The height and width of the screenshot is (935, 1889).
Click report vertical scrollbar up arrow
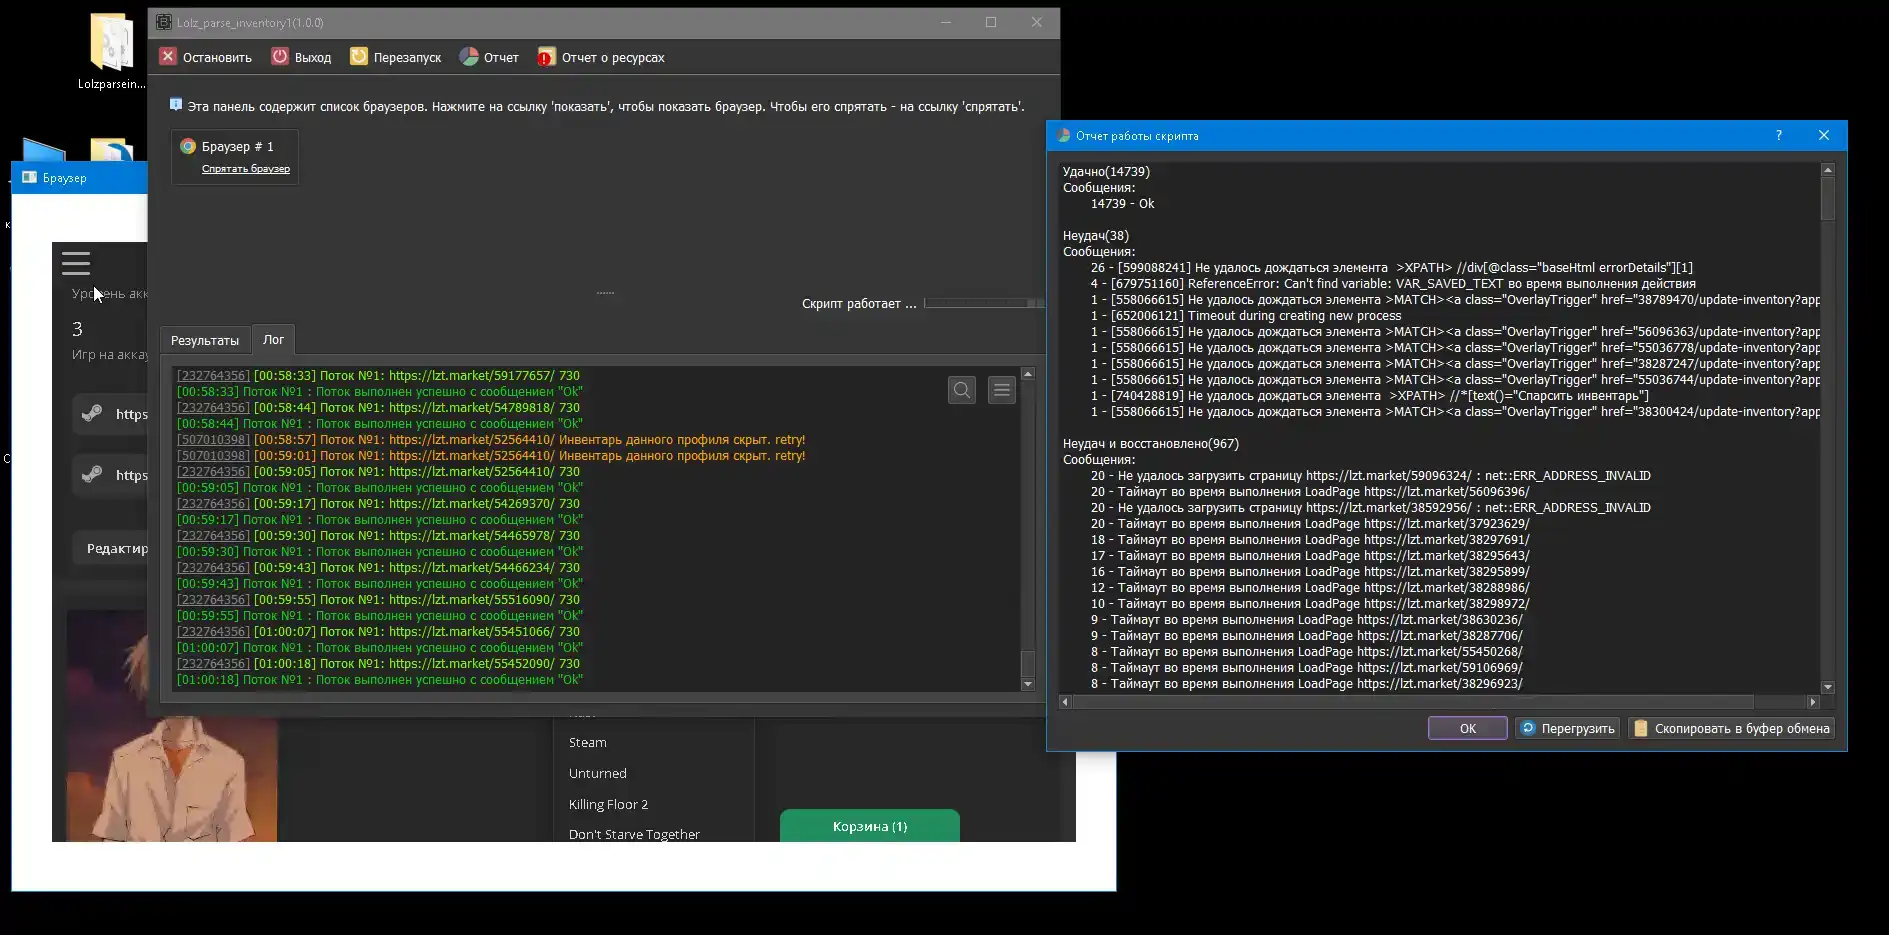1828,170
